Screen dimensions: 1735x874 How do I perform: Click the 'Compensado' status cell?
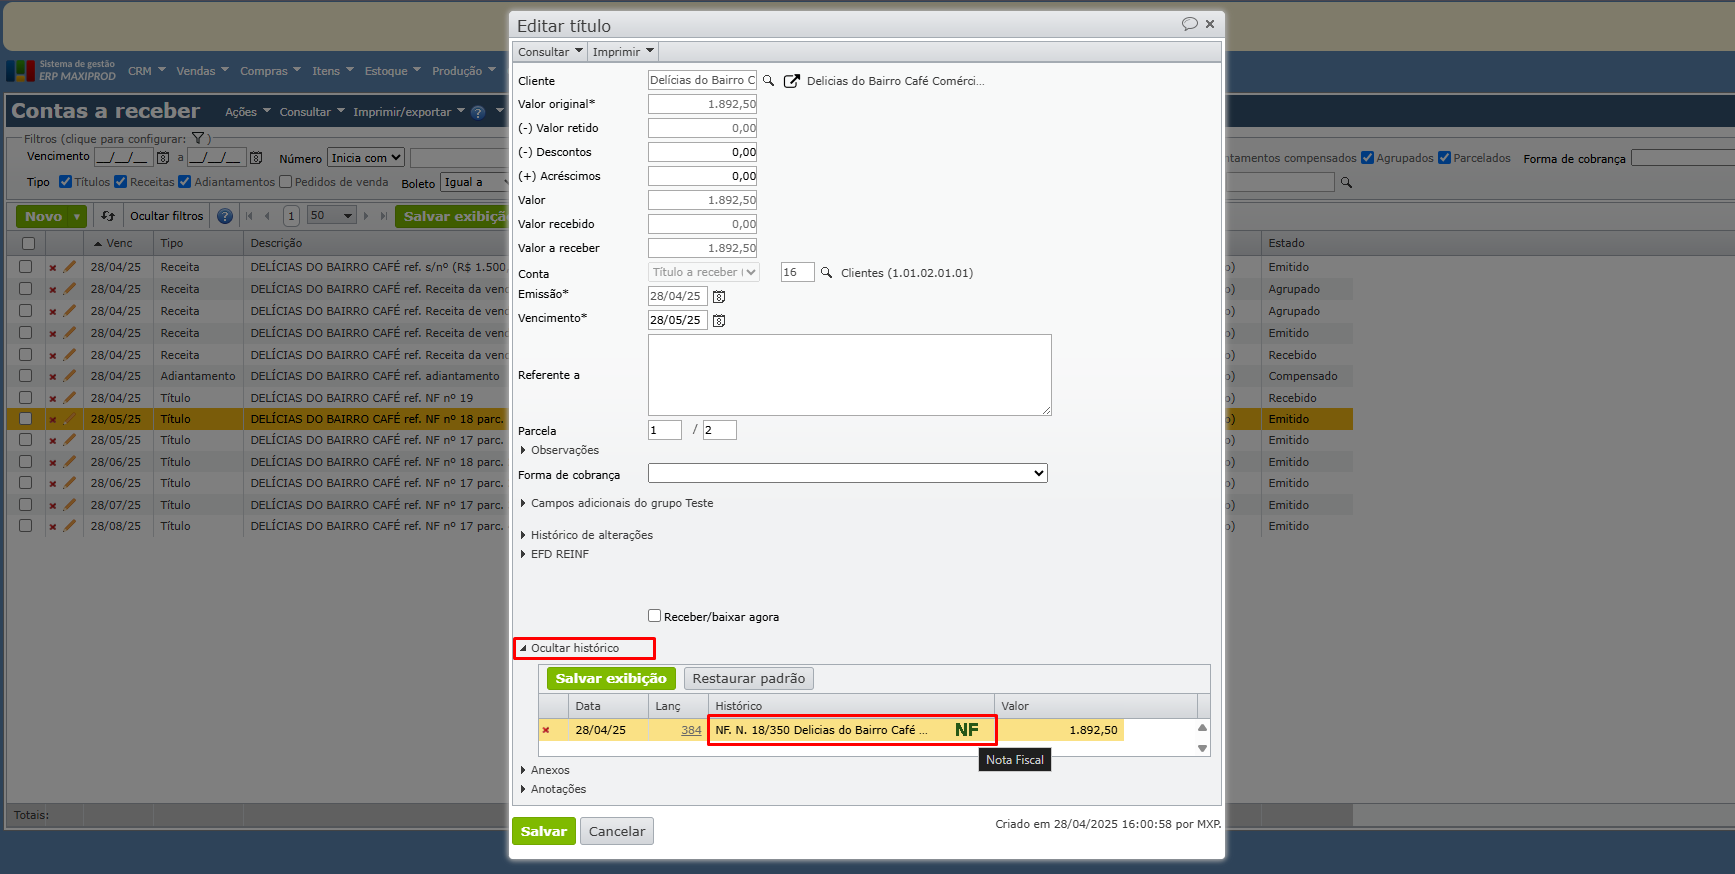pos(1306,376)
